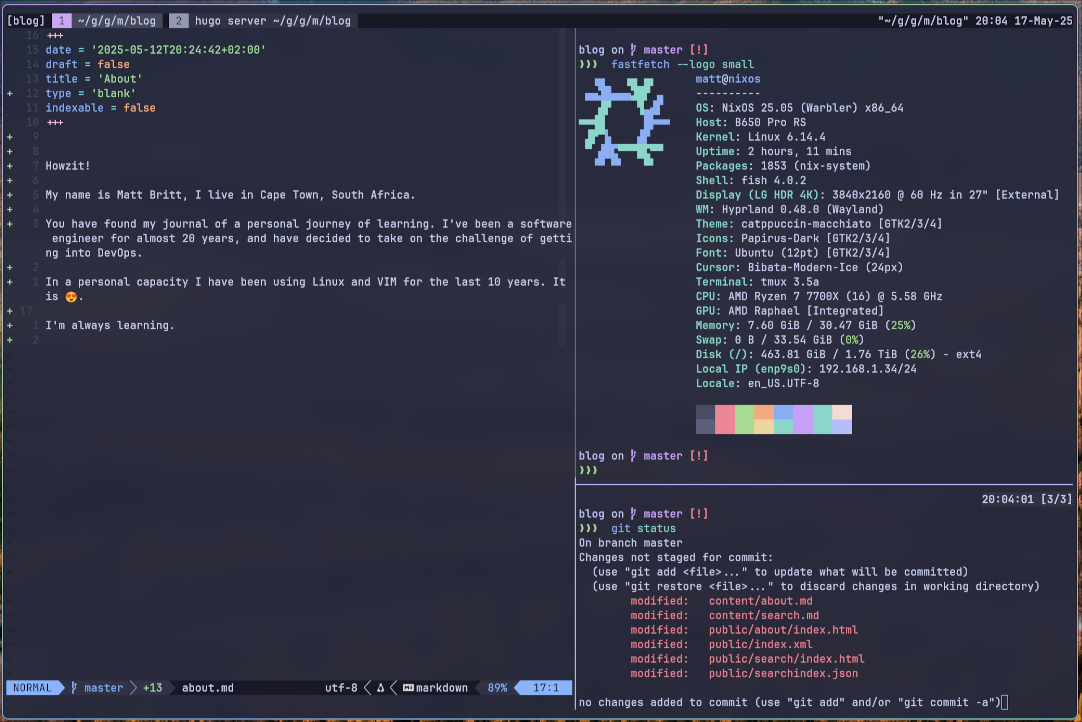
Task: Click the git added sign beside the Howzit! line
Action: pyautogui.click(x=10, y=166)
